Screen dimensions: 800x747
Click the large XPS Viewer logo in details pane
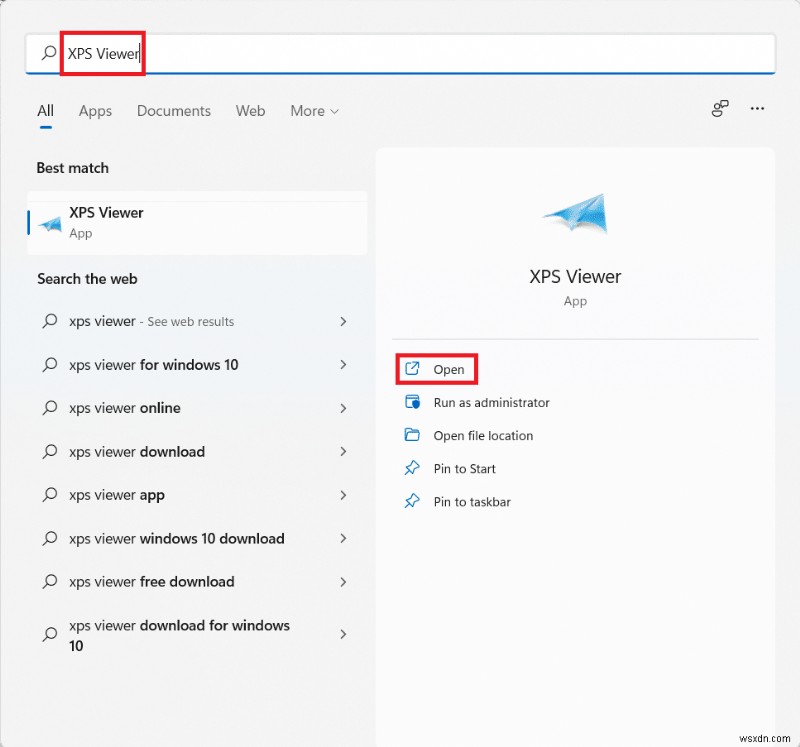click(576, 213)
